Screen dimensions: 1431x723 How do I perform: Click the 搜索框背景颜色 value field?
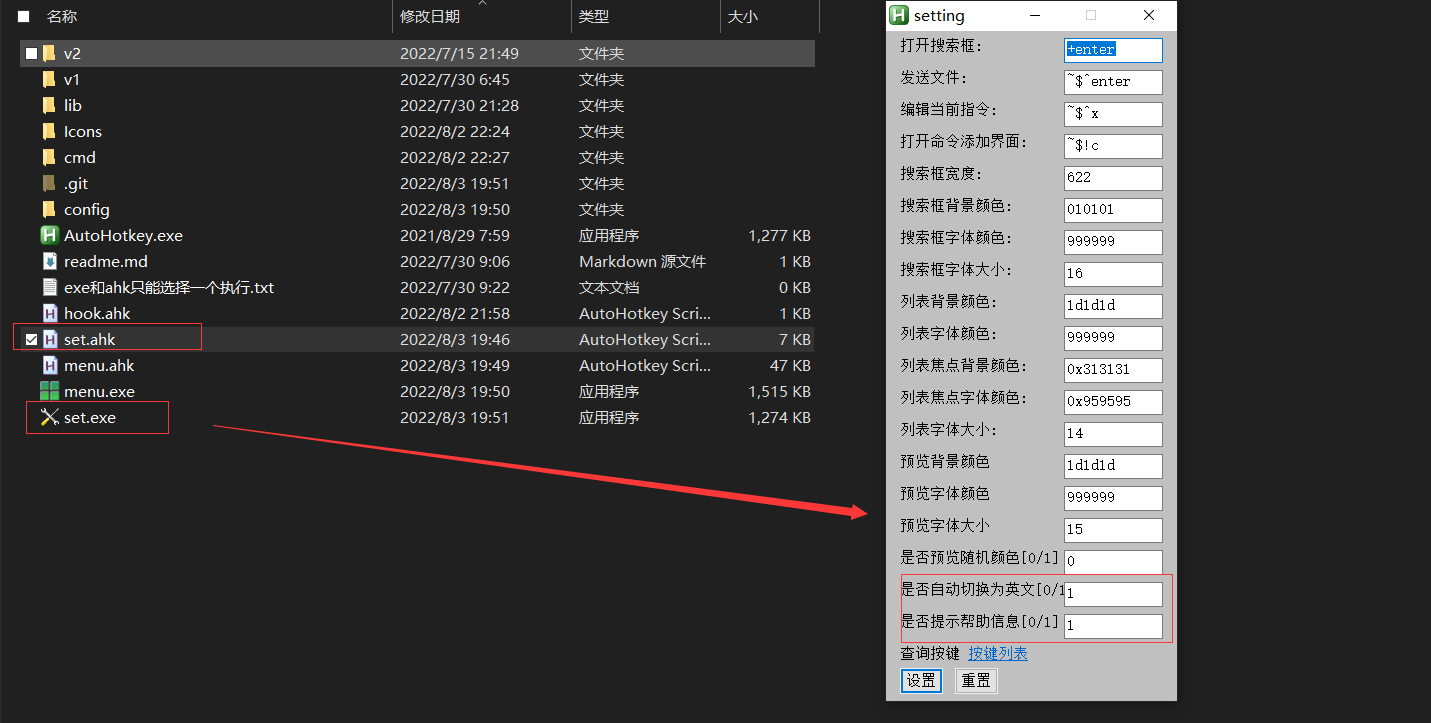(x=1112, y=210)
